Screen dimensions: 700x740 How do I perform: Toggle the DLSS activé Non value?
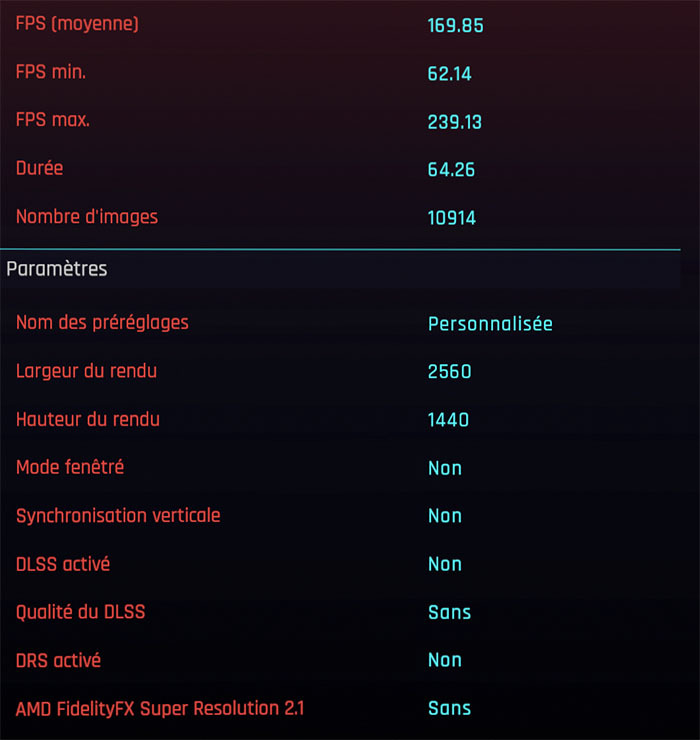[x=445, y=564]
